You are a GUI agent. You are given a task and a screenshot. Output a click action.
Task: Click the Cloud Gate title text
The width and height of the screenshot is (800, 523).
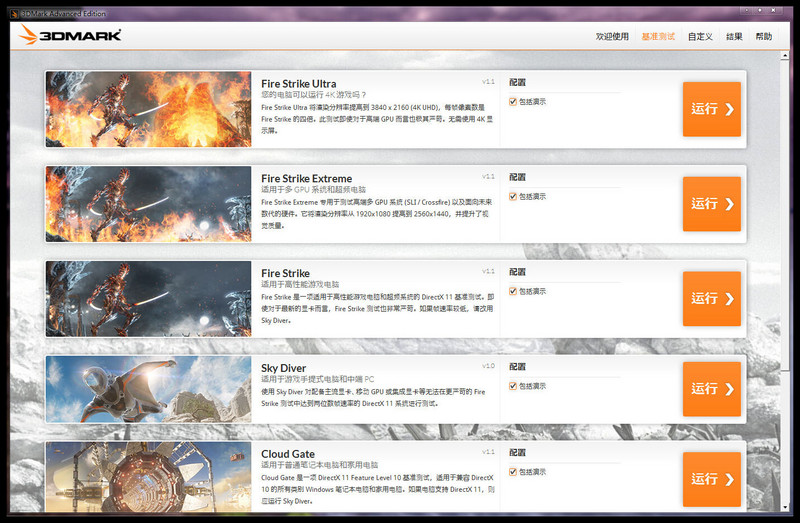point(288,454)
